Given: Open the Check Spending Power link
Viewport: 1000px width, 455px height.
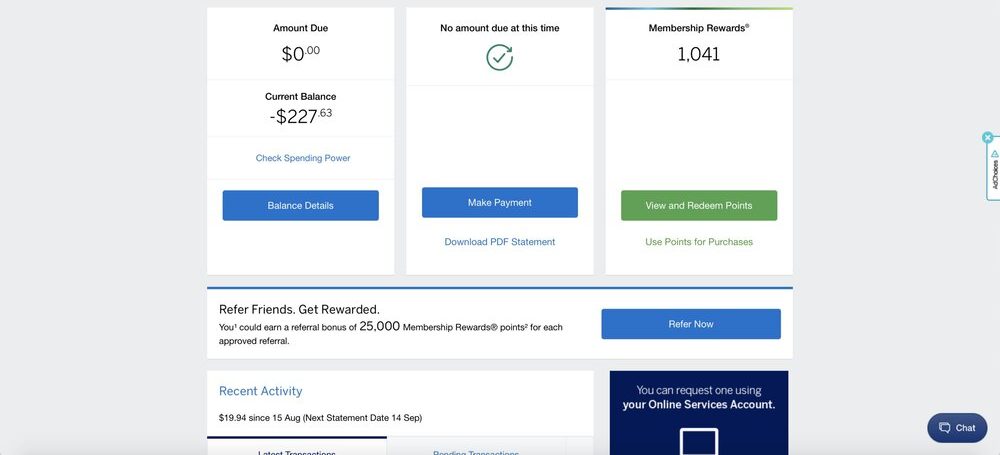Looking at the screenshot, I should point(303,158).
